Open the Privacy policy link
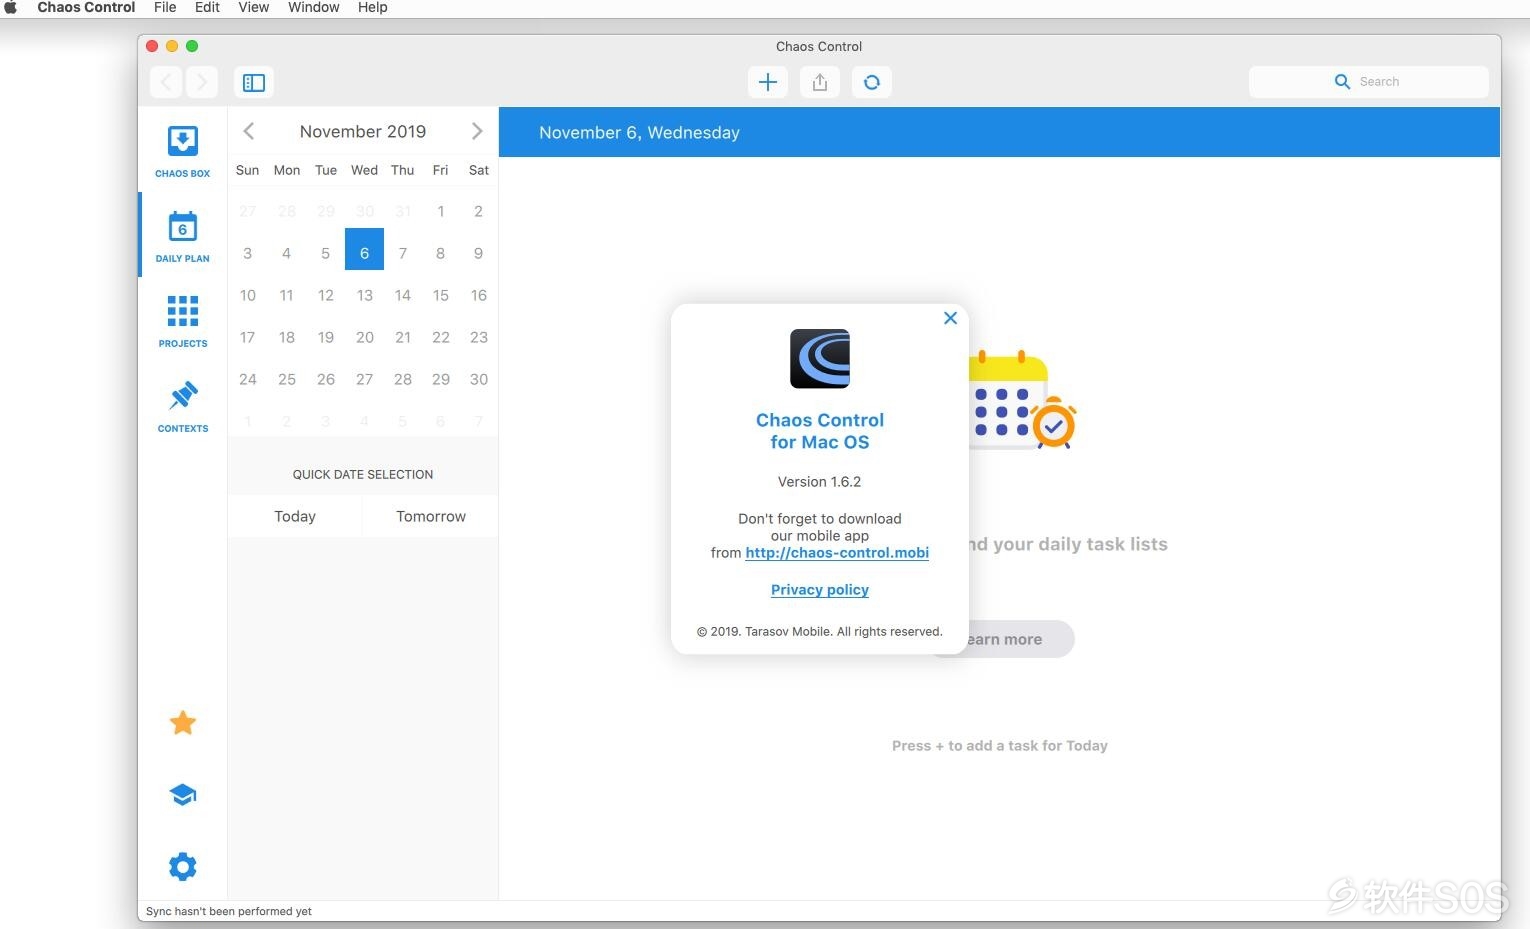 click(x=820, y=590)
